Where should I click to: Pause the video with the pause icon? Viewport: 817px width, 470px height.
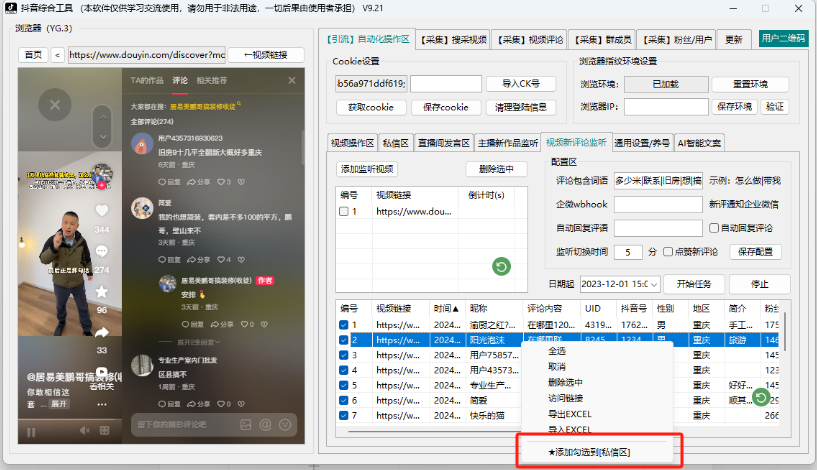pyautogui.click(x=31, y=432)
